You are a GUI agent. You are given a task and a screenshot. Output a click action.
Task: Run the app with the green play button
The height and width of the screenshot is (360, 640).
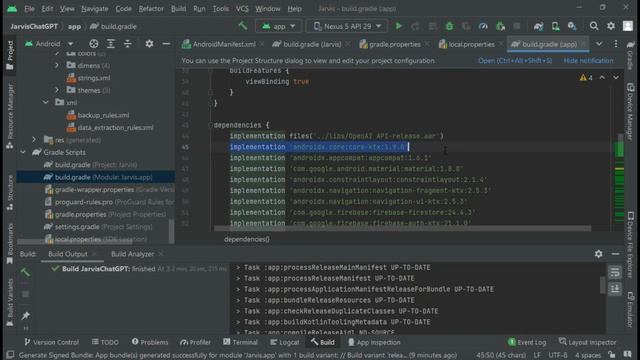[399, 26]
